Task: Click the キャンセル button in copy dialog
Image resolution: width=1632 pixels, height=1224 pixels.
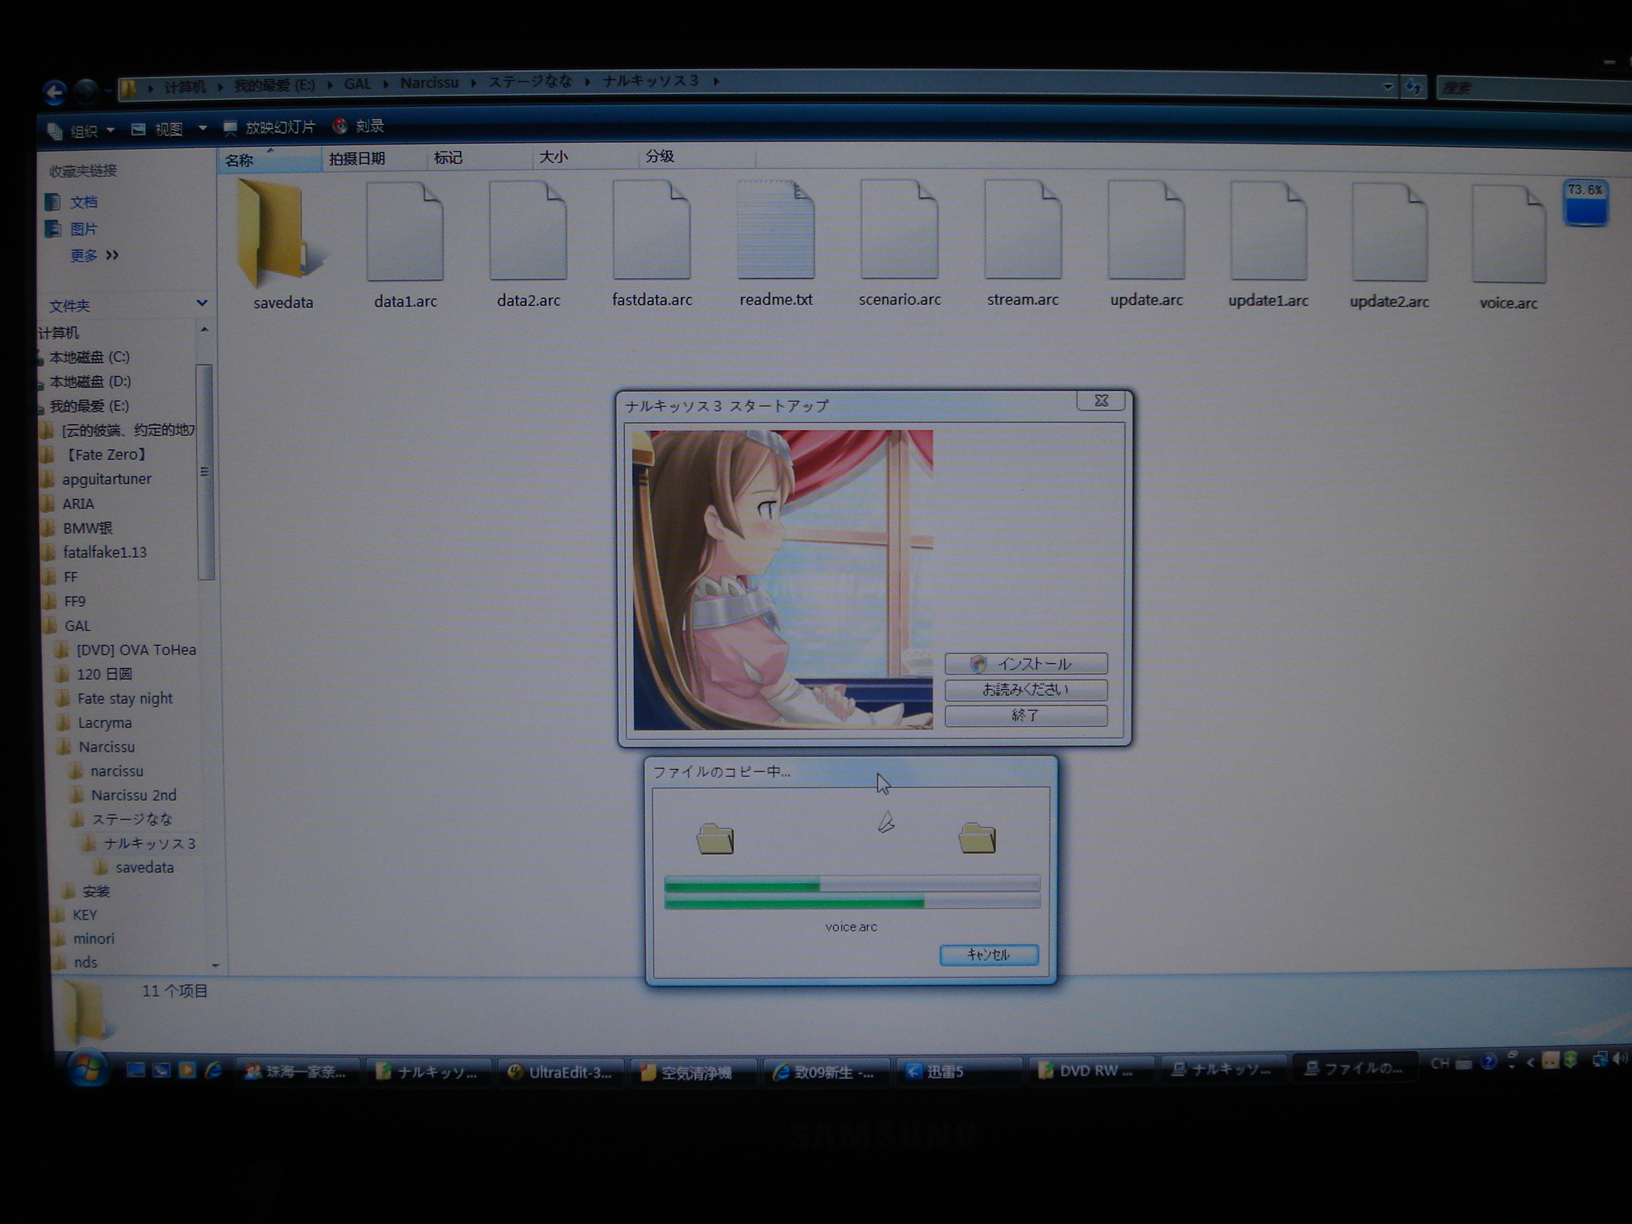Action: 988,955
